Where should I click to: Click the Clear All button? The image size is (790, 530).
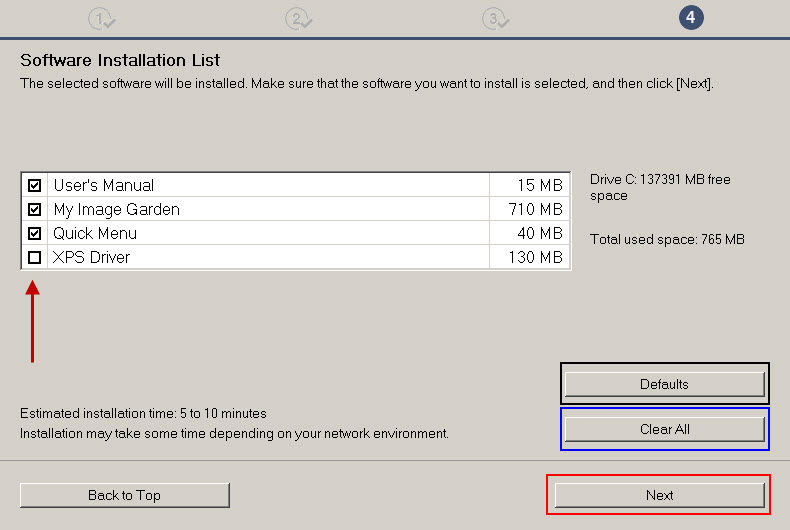pos(665,429)
